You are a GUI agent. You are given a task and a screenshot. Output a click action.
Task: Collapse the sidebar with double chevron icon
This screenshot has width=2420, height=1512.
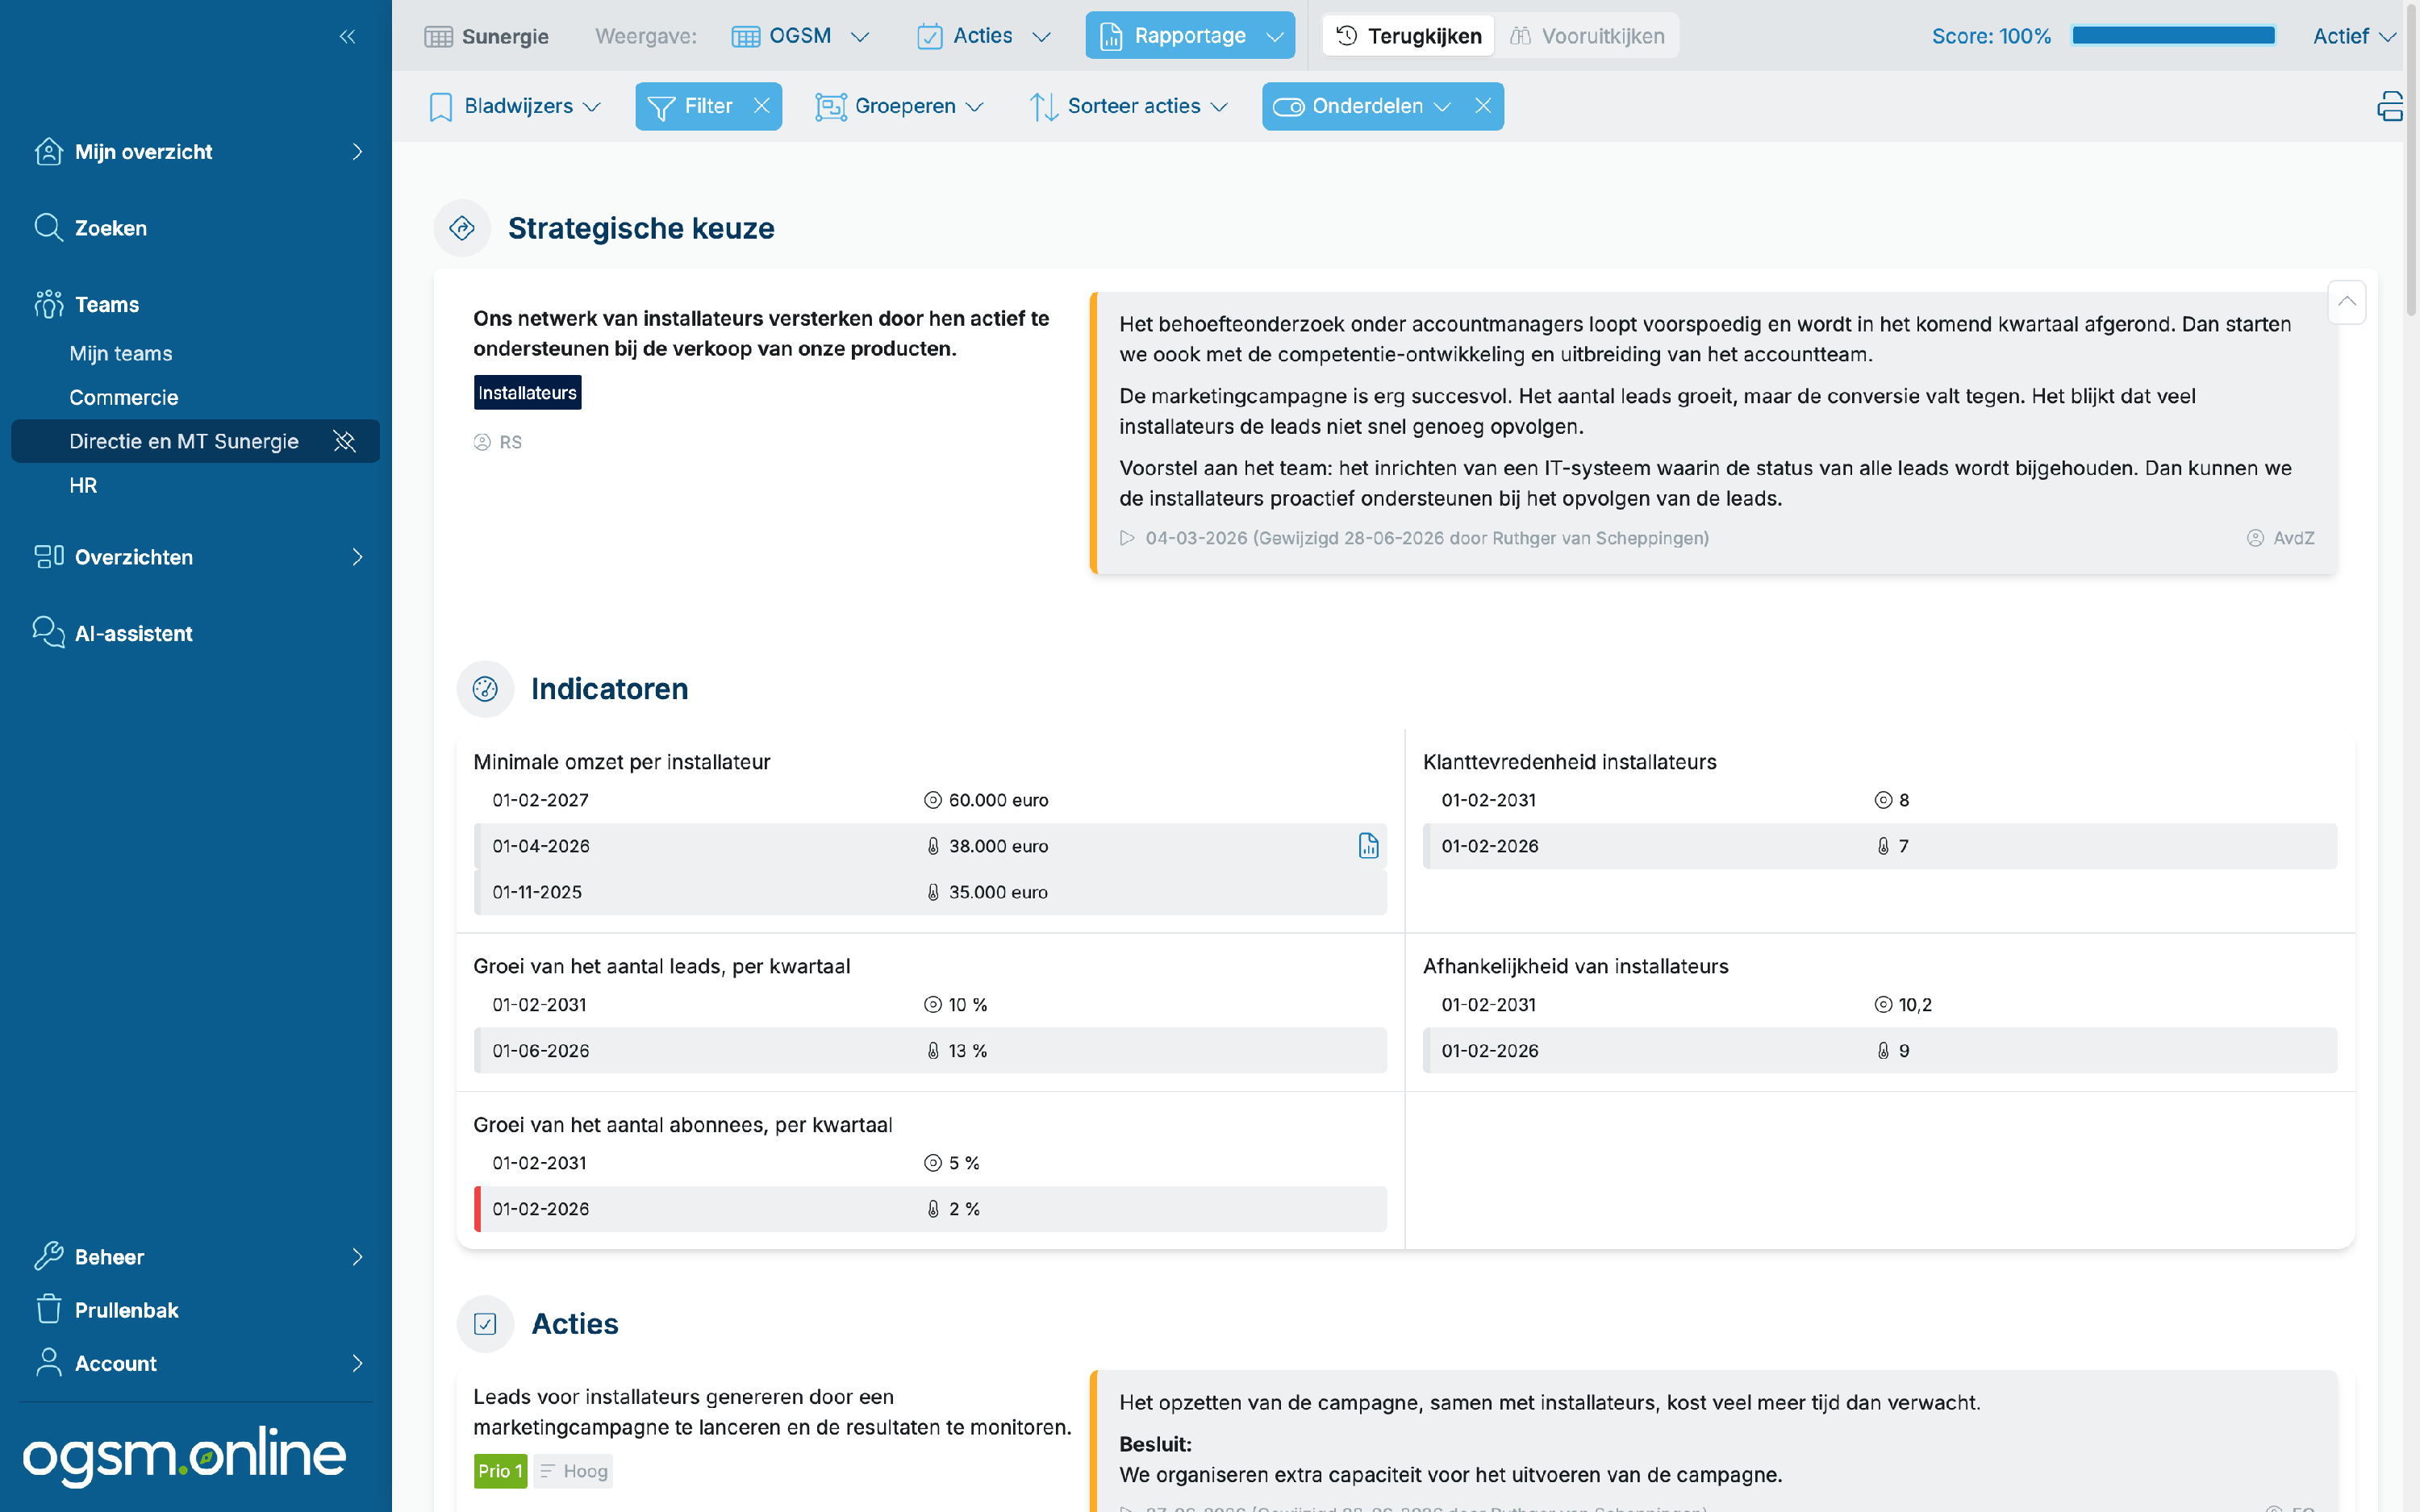347,37
